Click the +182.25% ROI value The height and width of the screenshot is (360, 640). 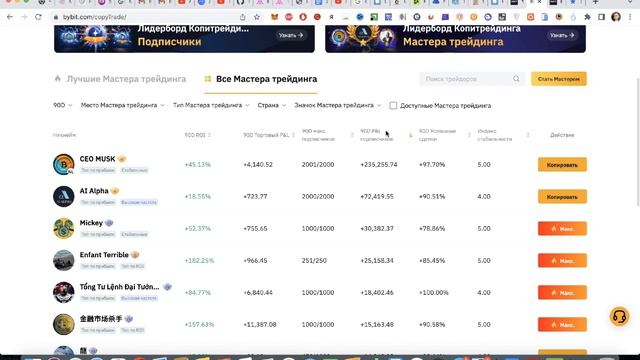tap(199, 260)
